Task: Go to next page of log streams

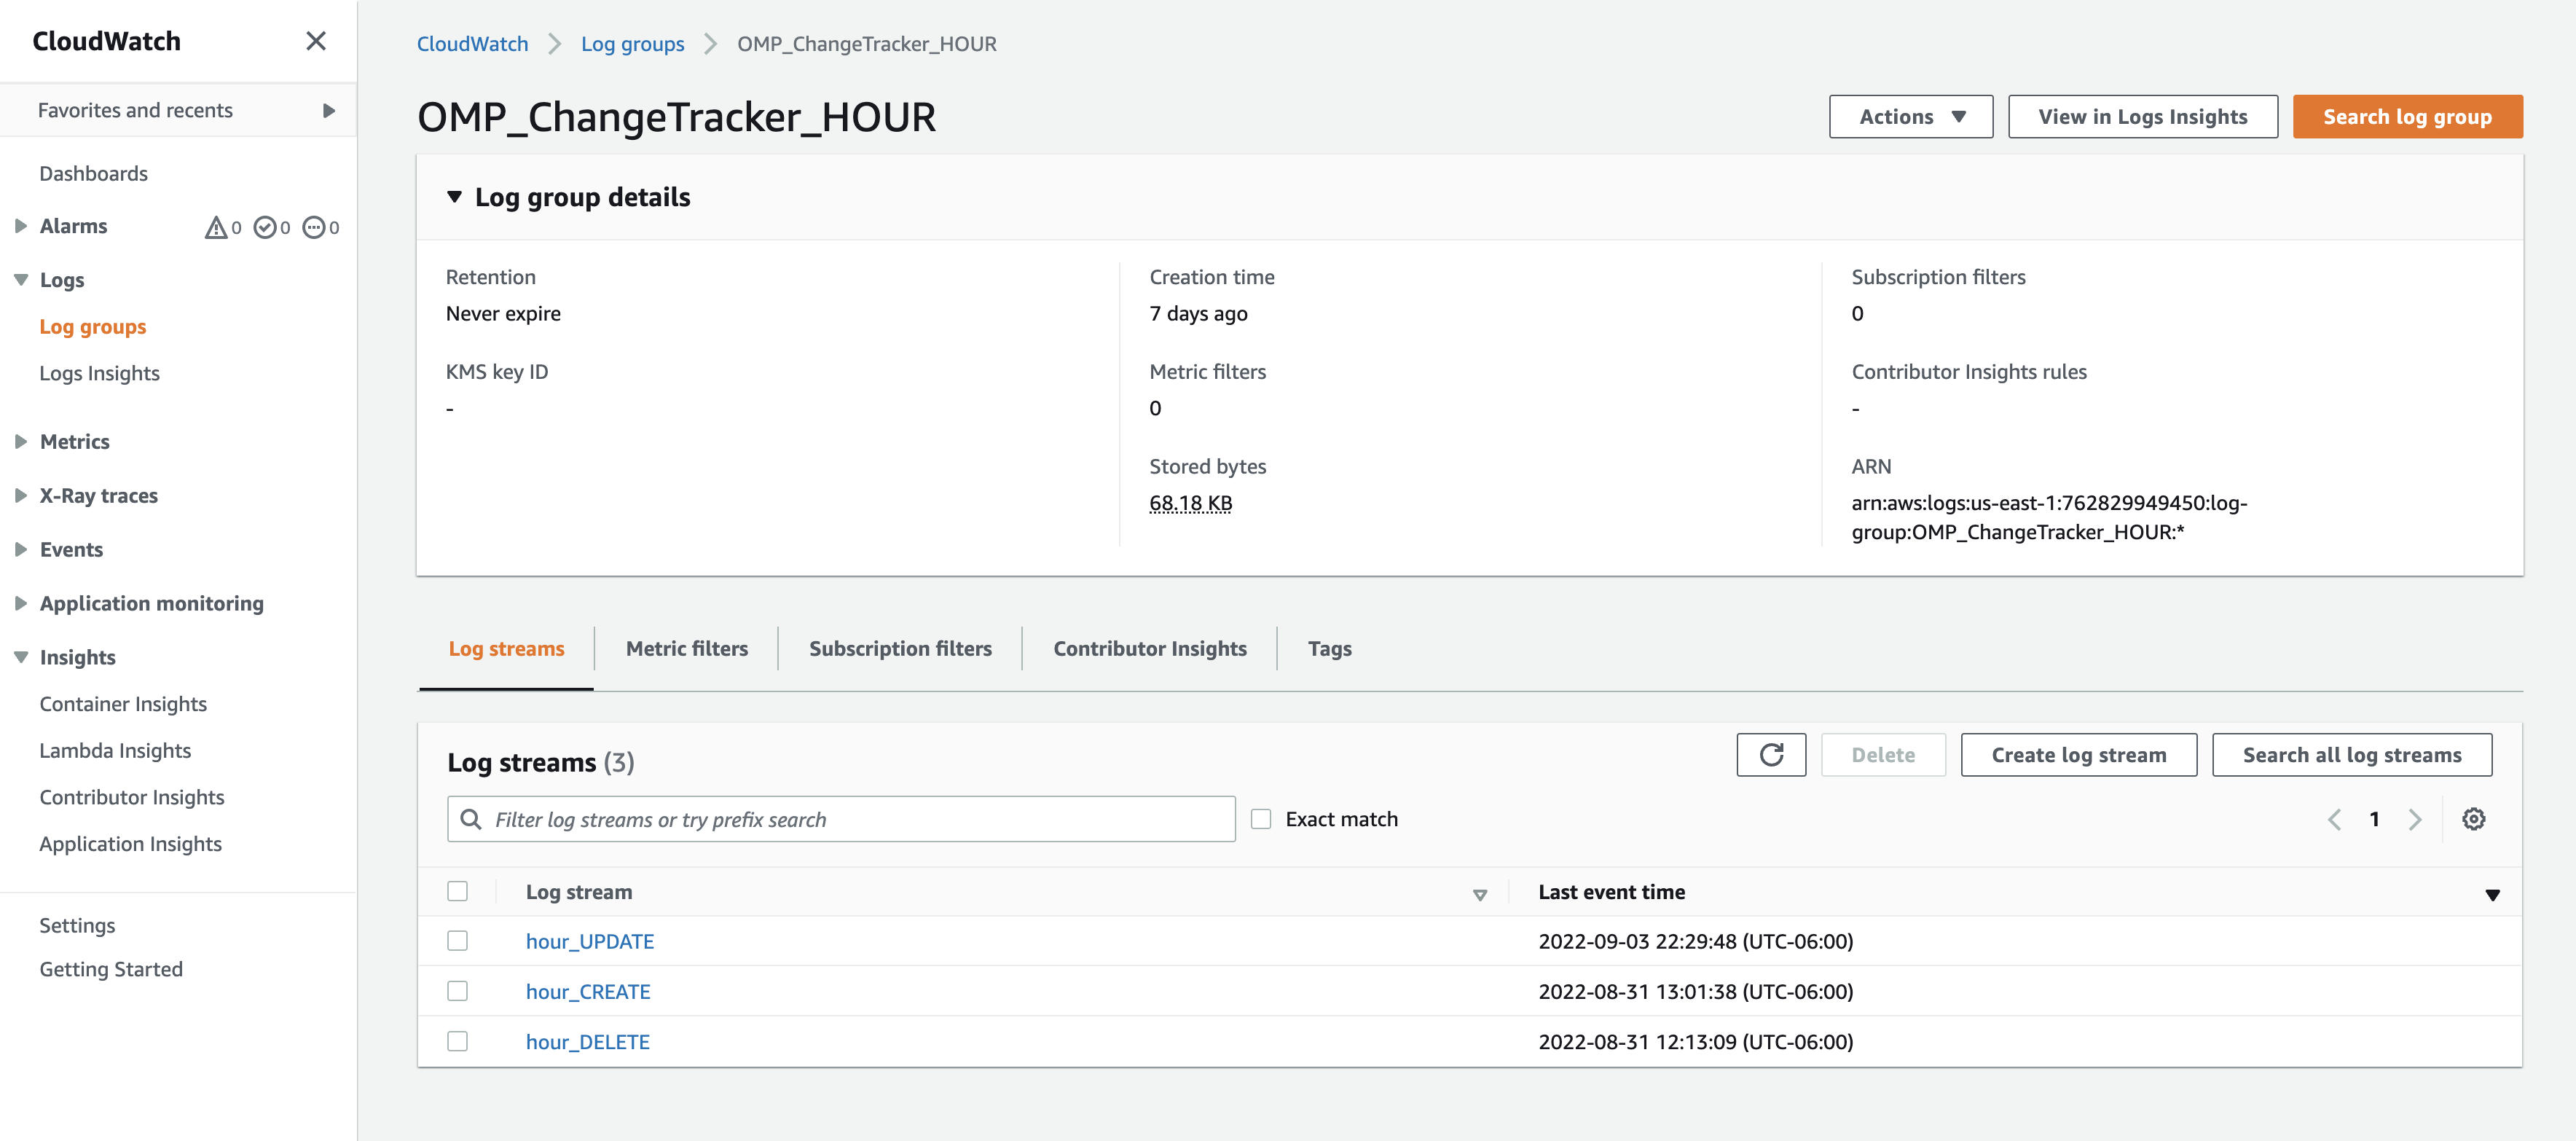Action: click(2415, 820)
